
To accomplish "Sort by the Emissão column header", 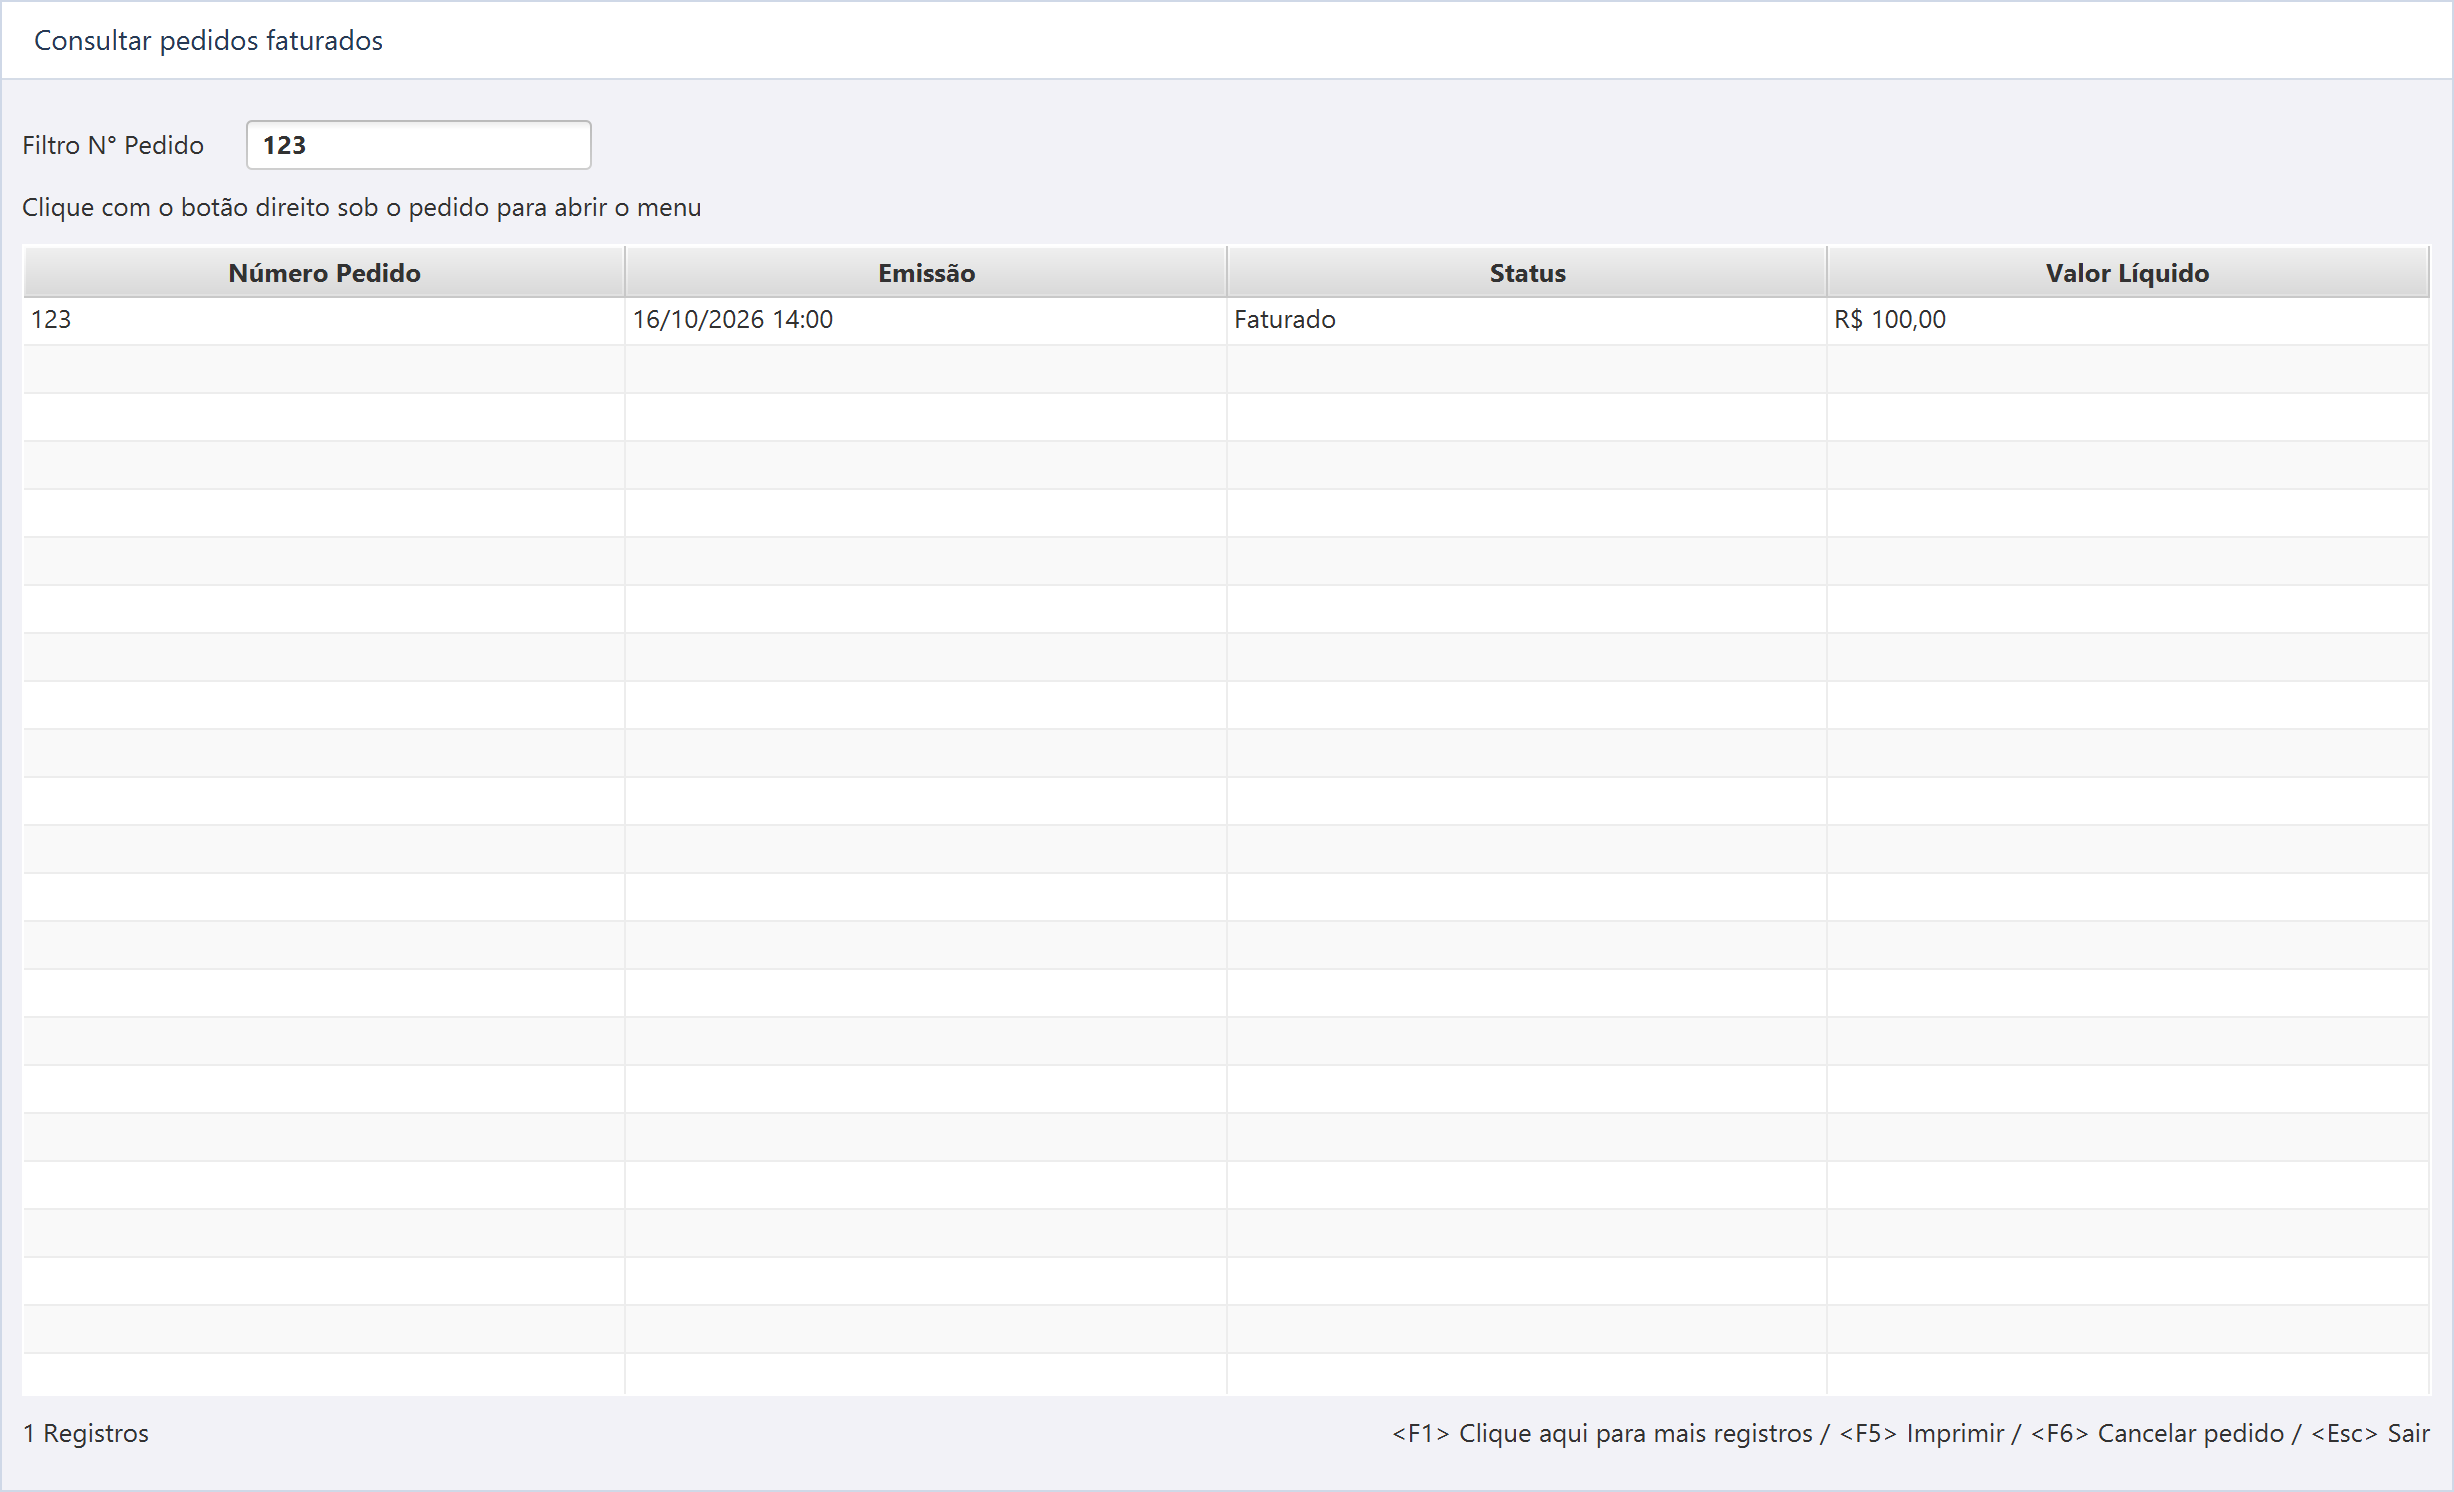I will (926, 272).
